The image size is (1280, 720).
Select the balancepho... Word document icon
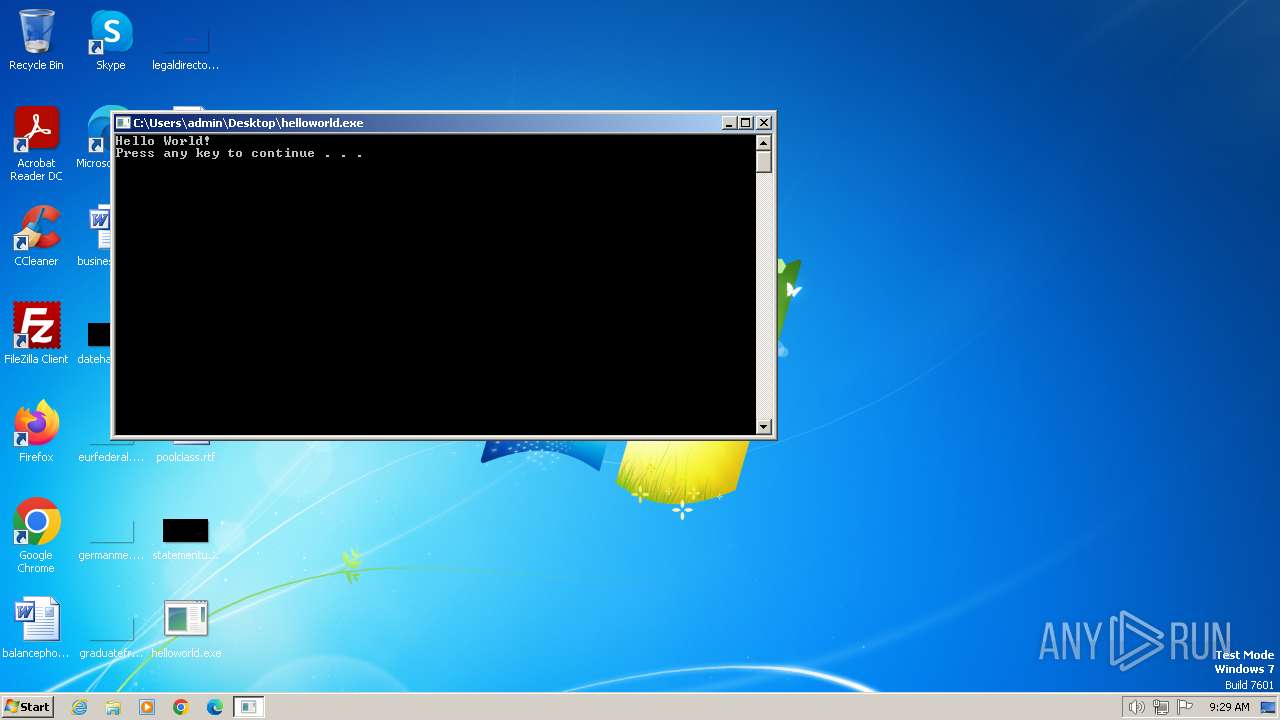[36, 628]
